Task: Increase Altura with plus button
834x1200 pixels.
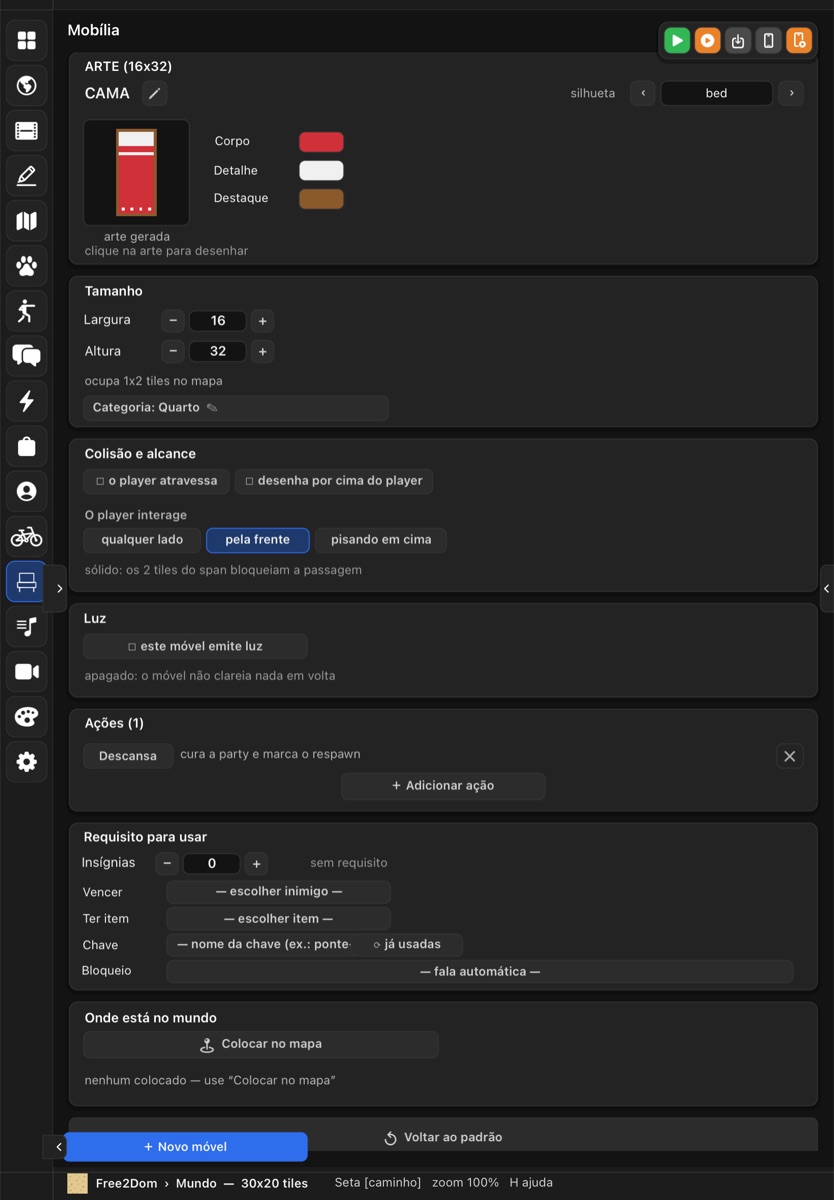Action: coord(263,351)
